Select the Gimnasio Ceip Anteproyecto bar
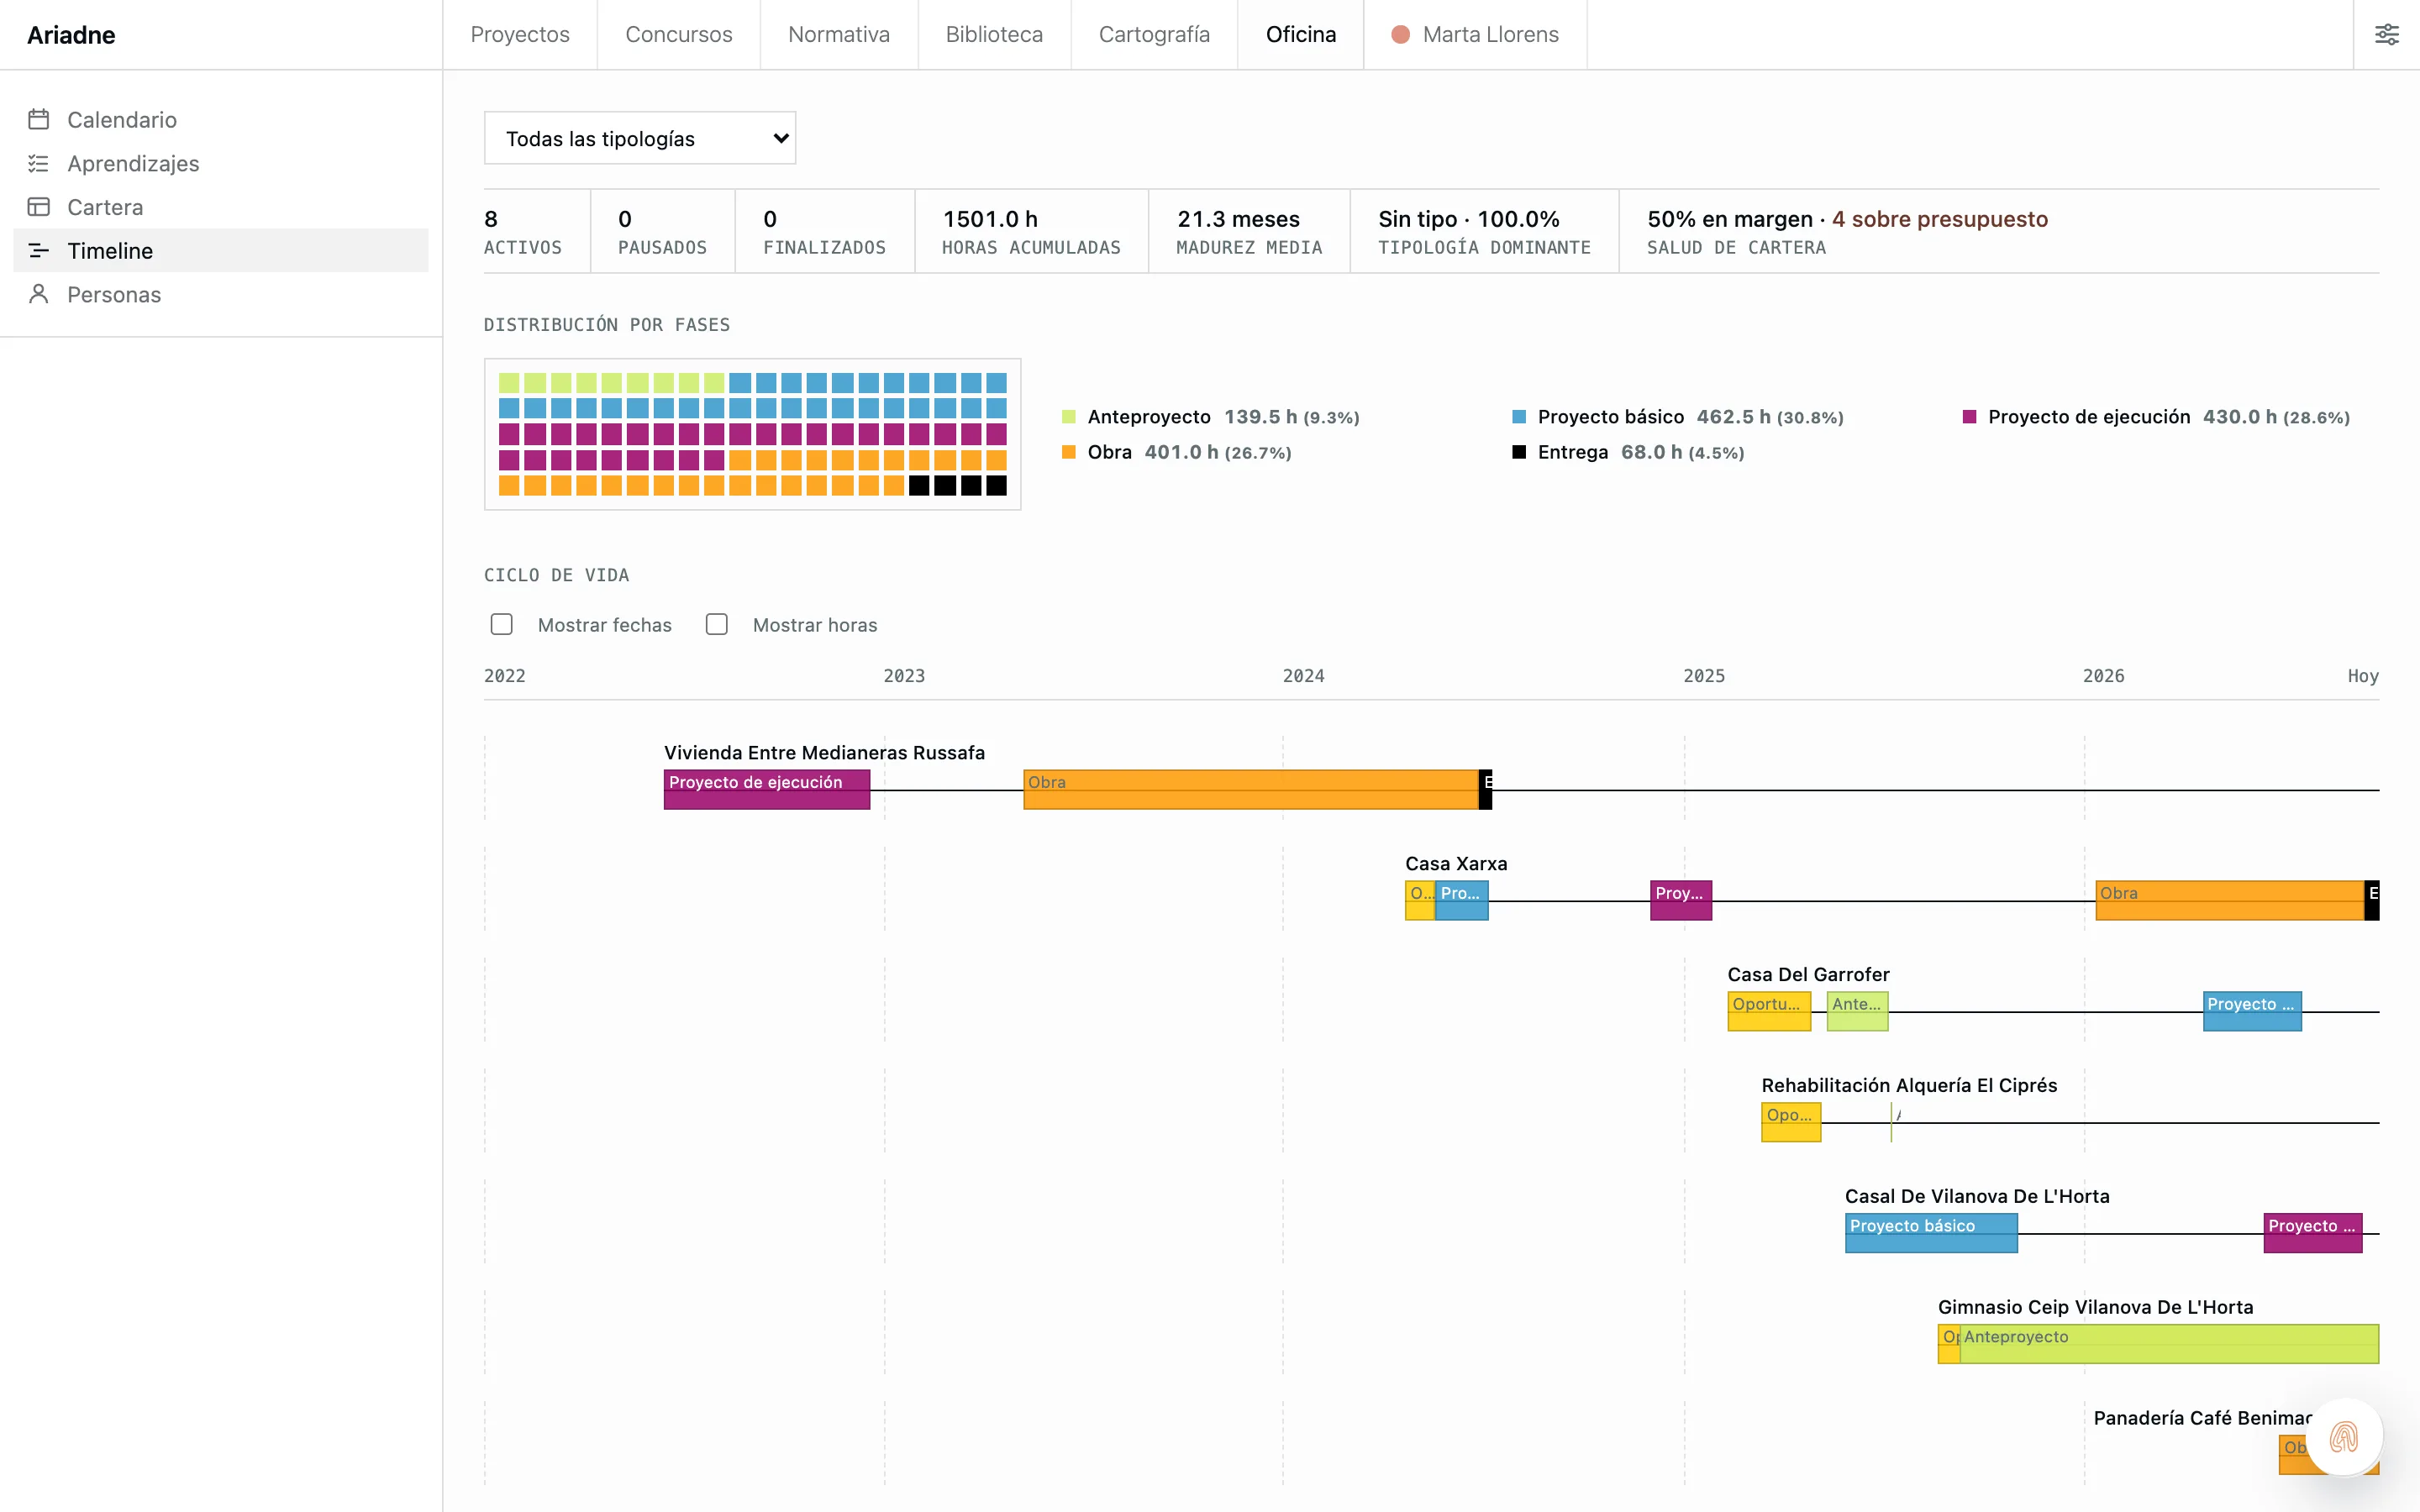The width and height of the screenshot is (2420, 1512). click(x=2169, y=1344)
